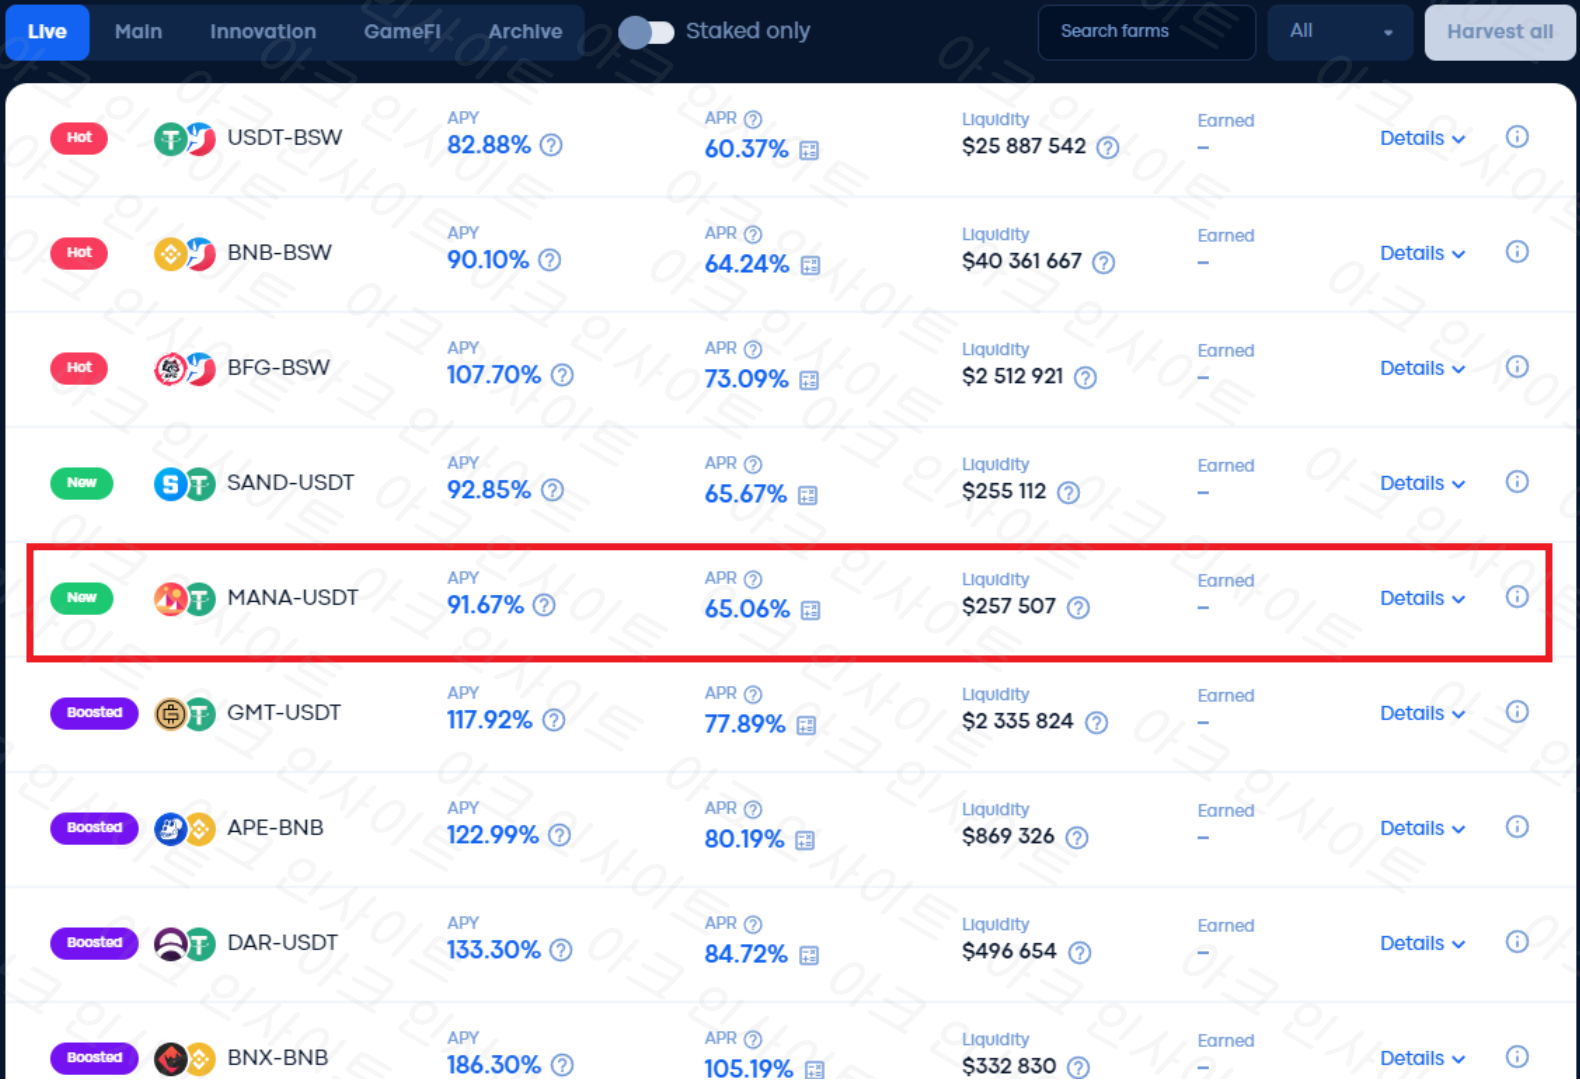Image resolution: width=1580 pixels, height=1080 pixels.
Task: Expand Details for GMT-USDT farm
Action: point(1422,713)
